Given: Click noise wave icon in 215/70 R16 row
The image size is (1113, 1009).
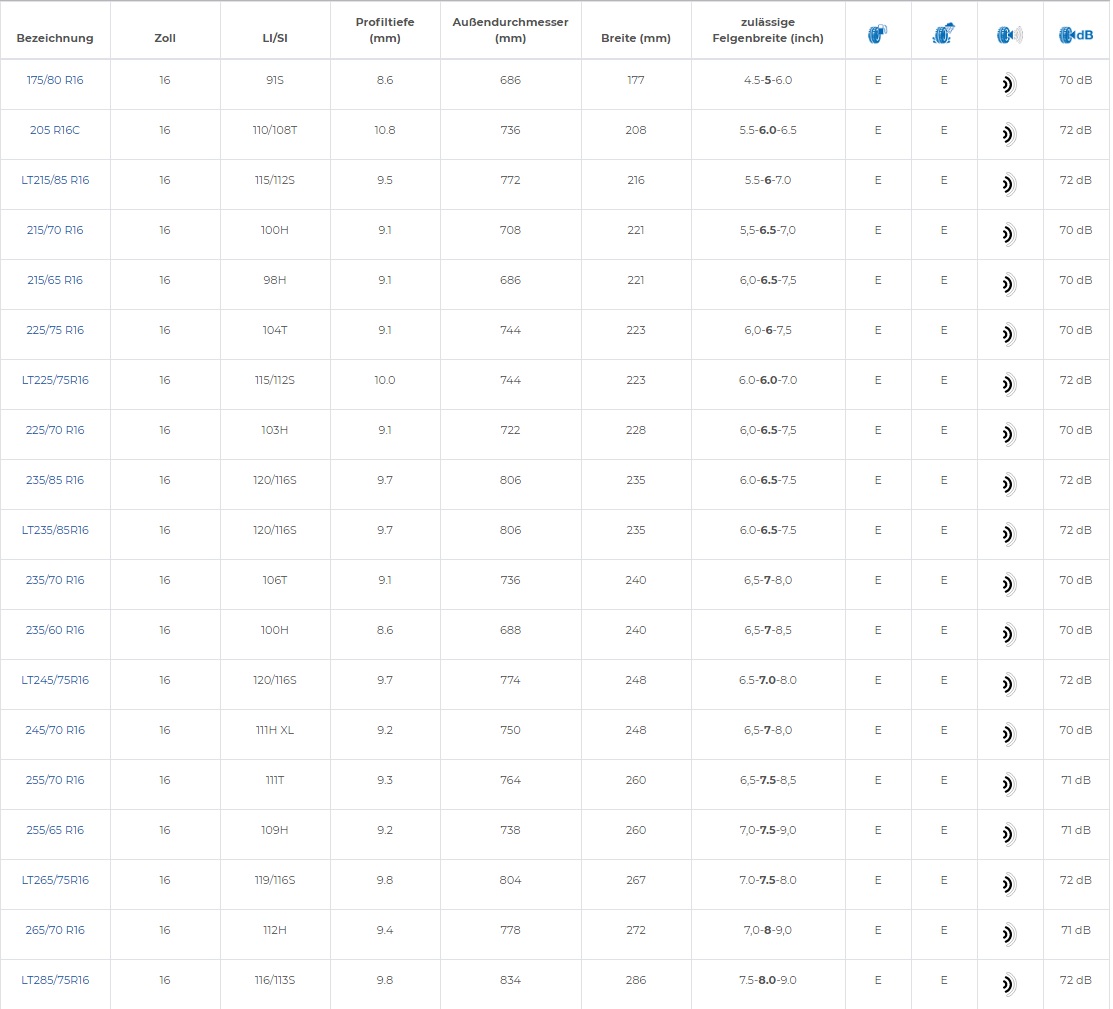Looking at the screenshot, I should 1009,234.
